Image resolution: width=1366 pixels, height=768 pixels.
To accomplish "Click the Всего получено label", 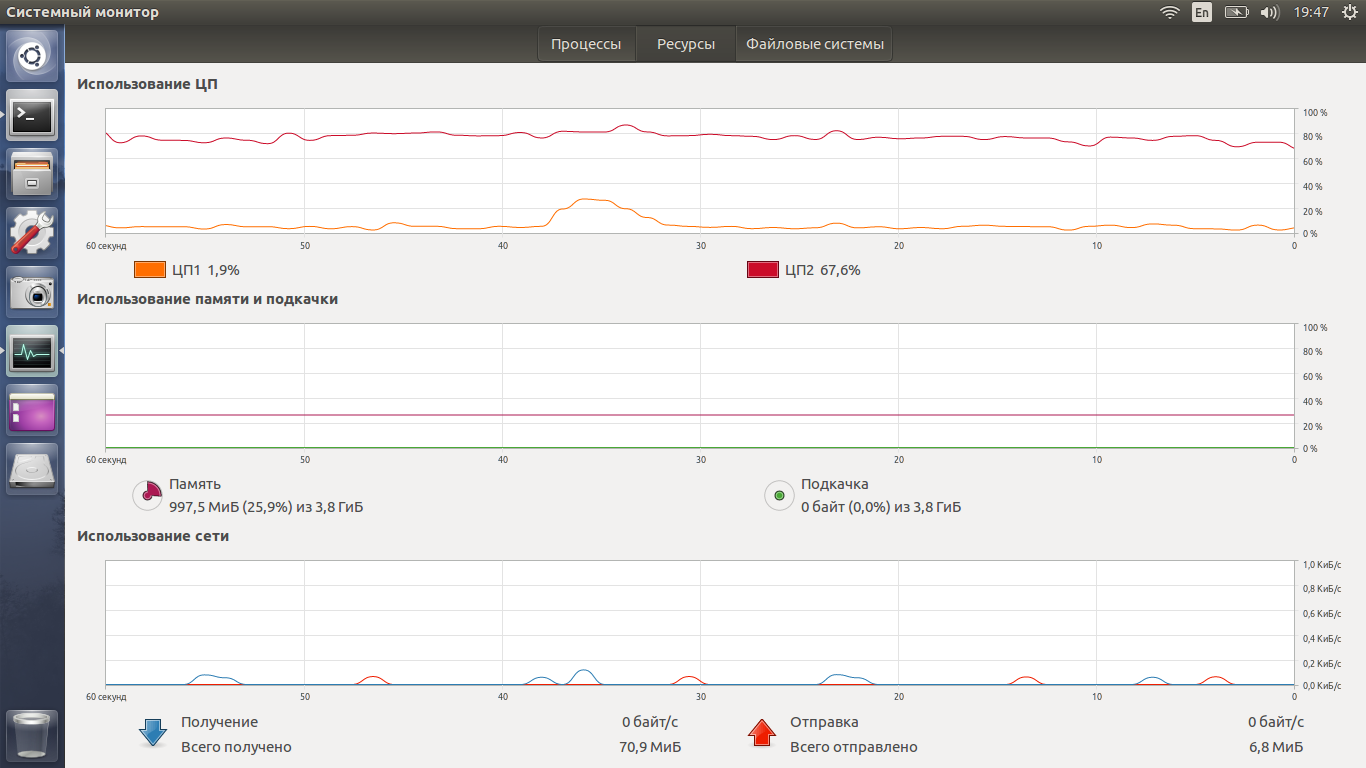I will click(236, 747).
